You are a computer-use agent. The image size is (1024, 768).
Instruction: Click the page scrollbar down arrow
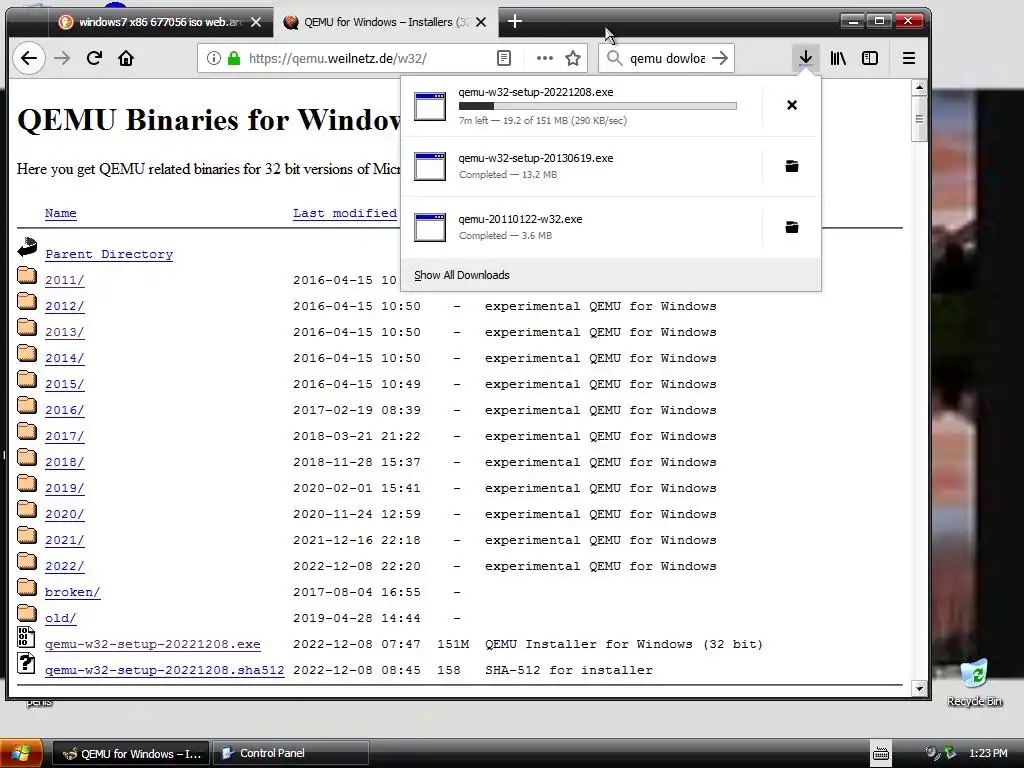pos(919,688)
